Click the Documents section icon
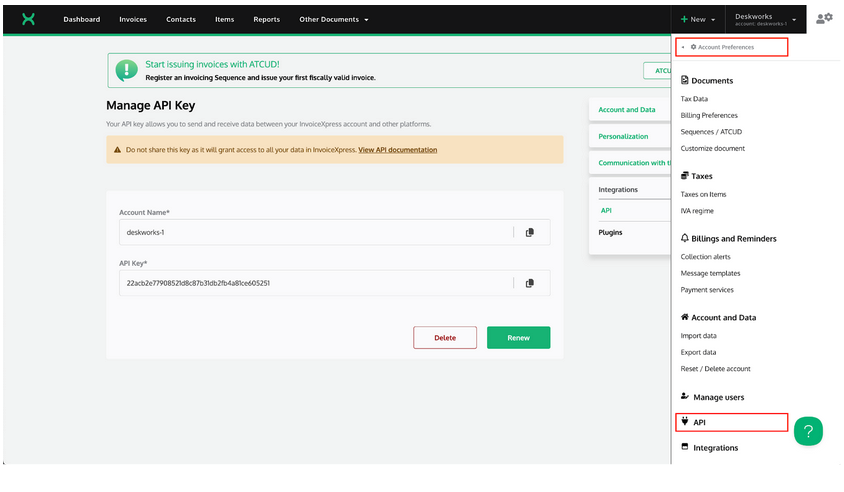This screenshot has width=844, height=492. pos(684,80)
